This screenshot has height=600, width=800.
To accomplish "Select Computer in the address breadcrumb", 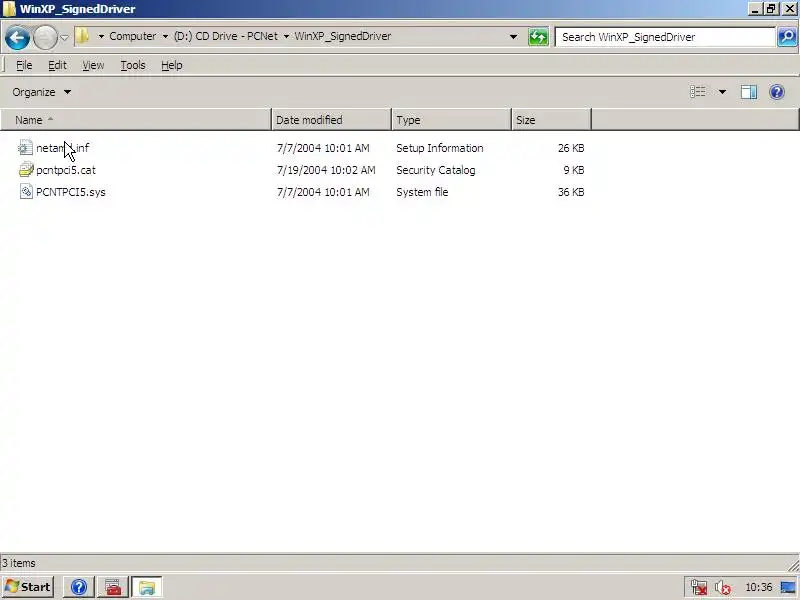I will [133, 36].
